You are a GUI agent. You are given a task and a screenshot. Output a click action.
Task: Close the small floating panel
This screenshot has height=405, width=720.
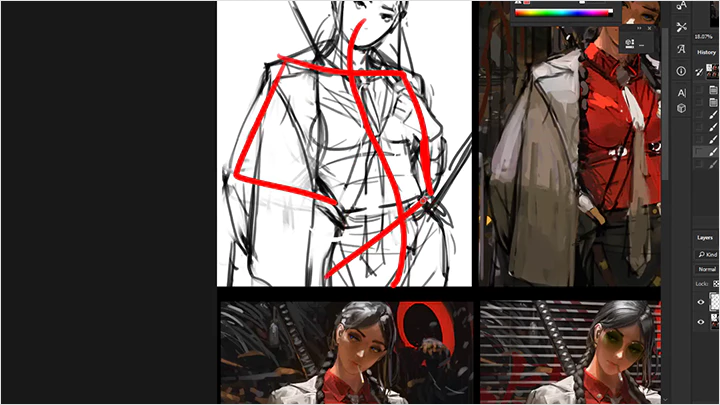tap(649, 28)
